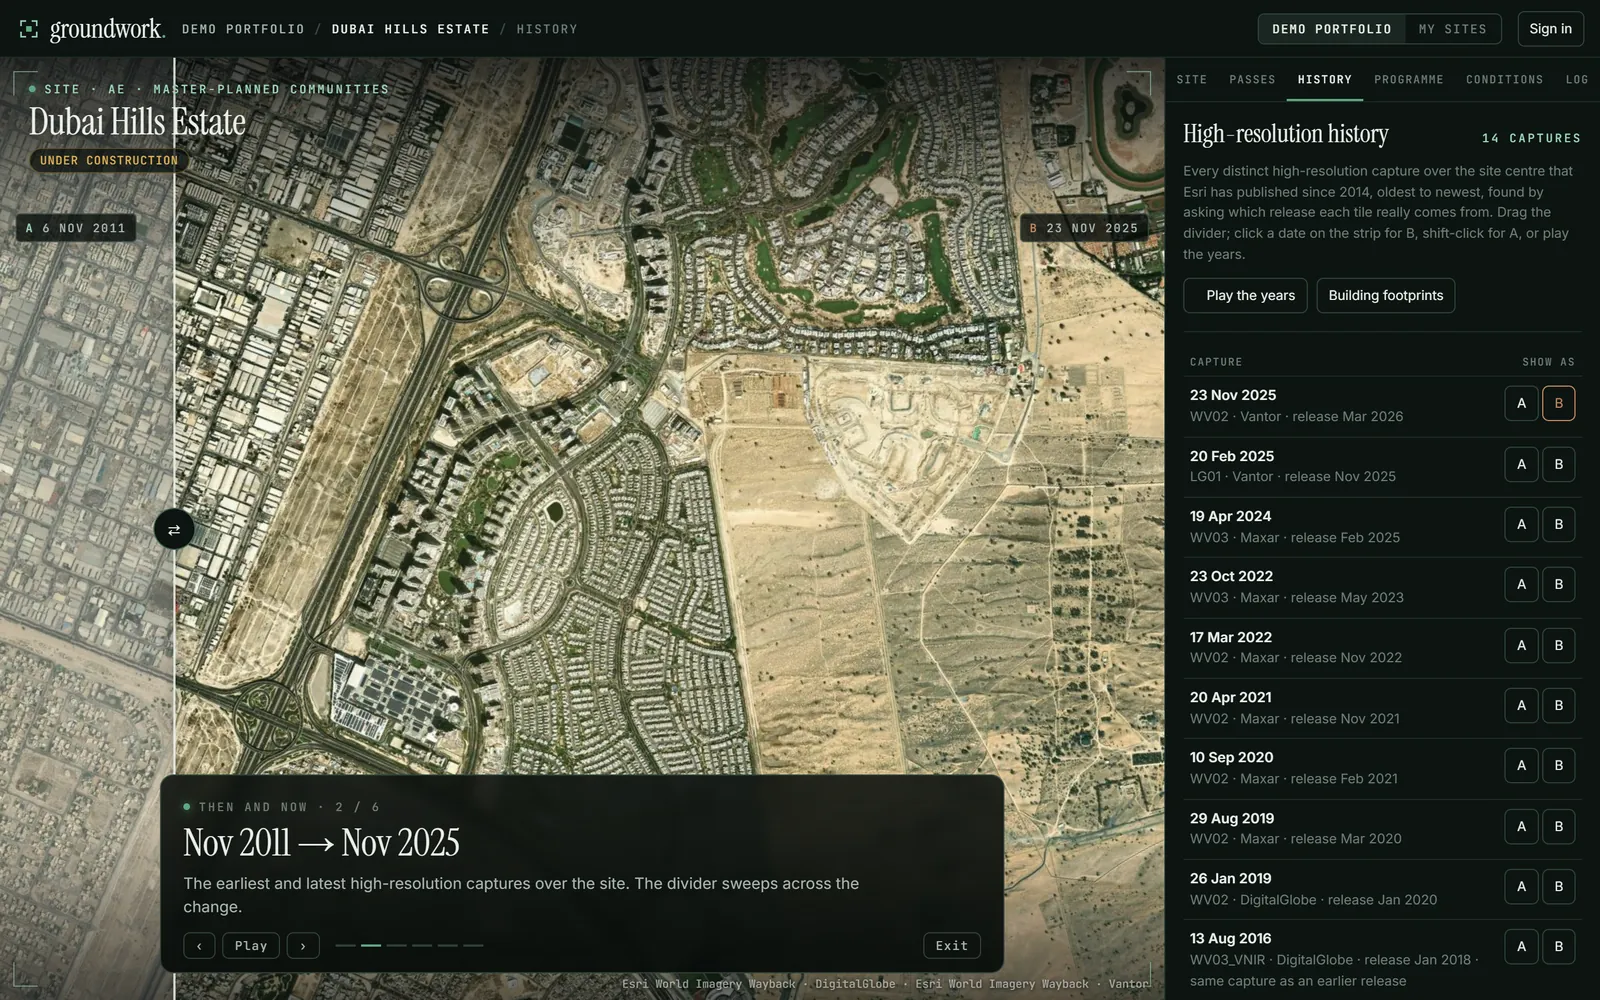Open Demo Portfolio breadcrumb link
The height and width of the screenshot is (1000, 1600).
click(243, 29)
